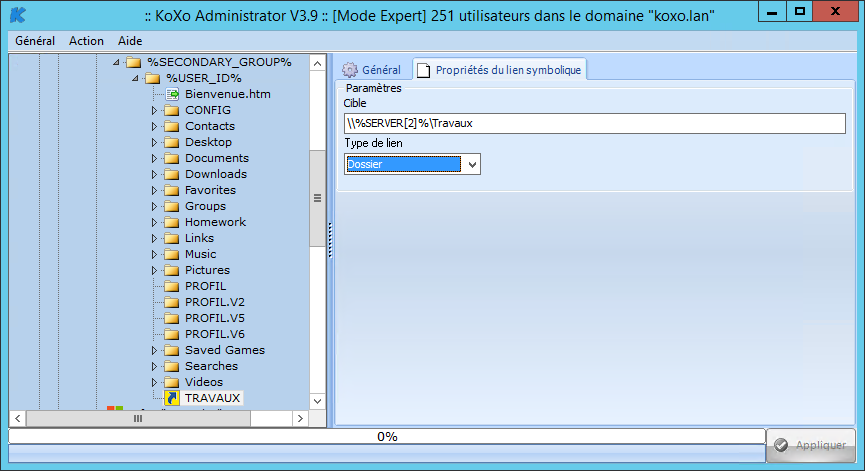The height and width of the screenshot is (471, 865).
Task: Click the TRAVAUX symbolic link shortcut icon
Action: pyautogui.click(x=172, y=398)
